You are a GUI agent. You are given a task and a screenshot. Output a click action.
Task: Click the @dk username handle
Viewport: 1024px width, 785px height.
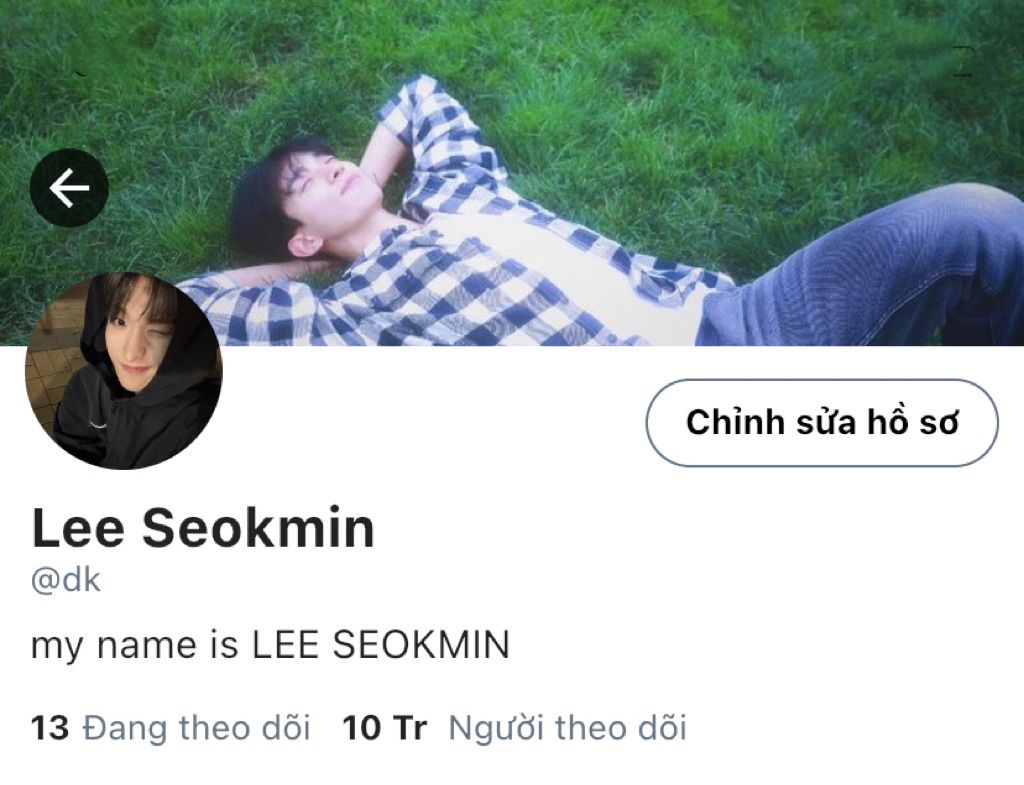(x=66, y=580)
